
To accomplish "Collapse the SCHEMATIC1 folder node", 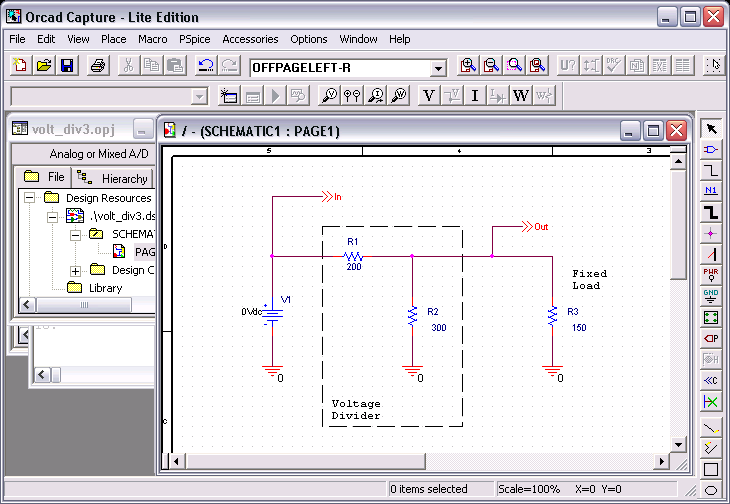I will (x=75, y=235).
